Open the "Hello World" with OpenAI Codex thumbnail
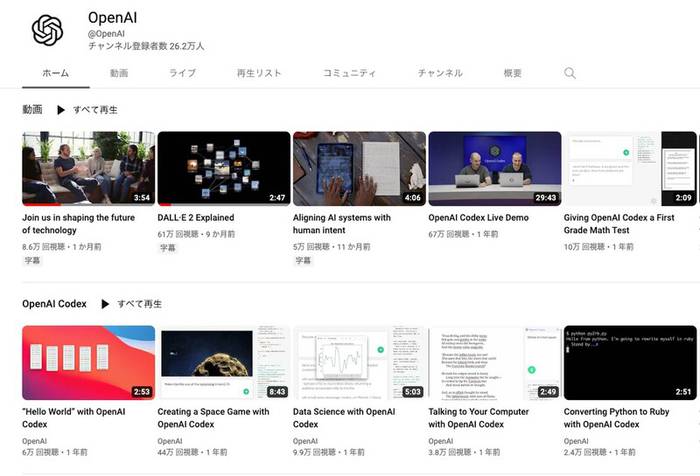Screen dimensions: 700x476 pyautogui.click(x=88, y=363)
